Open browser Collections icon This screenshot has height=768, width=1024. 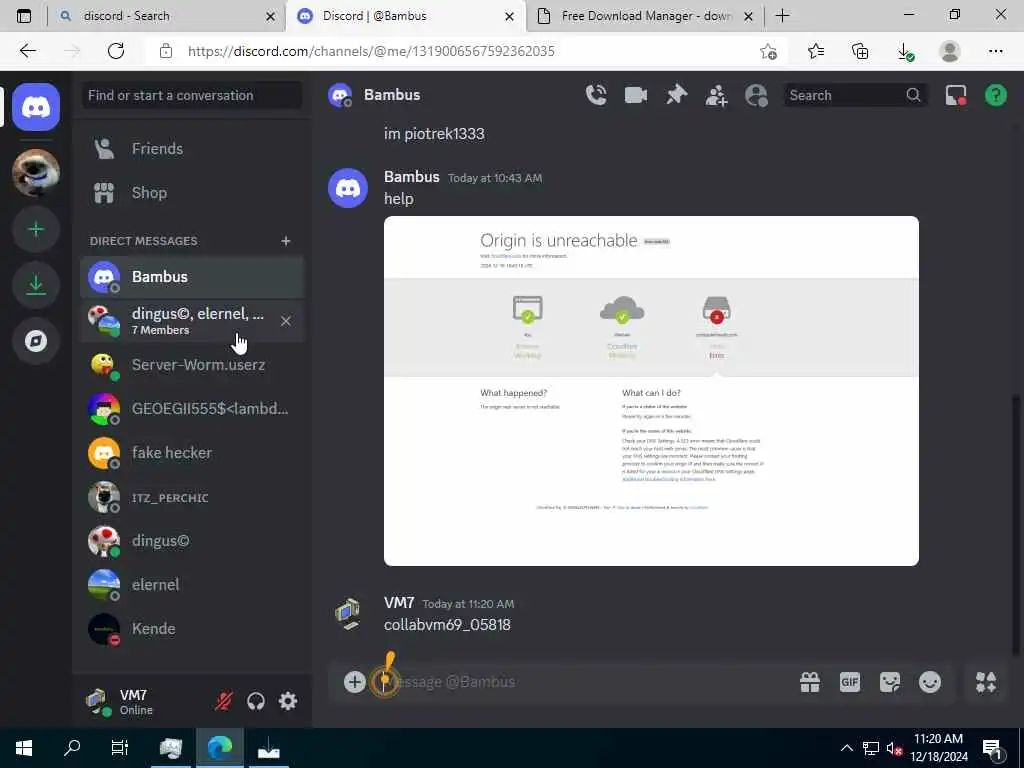(861, 52)
